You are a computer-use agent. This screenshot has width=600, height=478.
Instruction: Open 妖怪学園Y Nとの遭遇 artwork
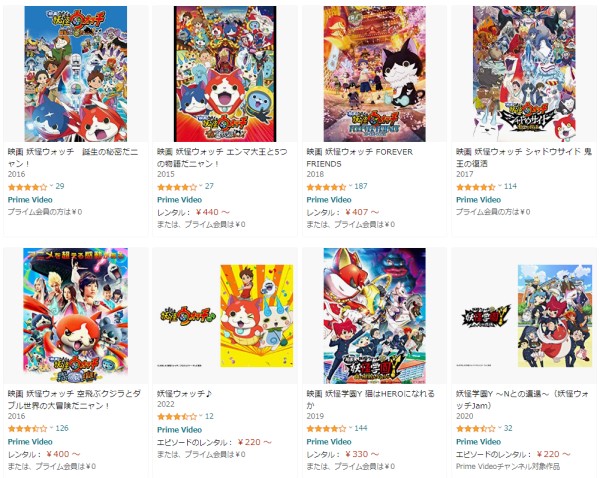[524, 316]
